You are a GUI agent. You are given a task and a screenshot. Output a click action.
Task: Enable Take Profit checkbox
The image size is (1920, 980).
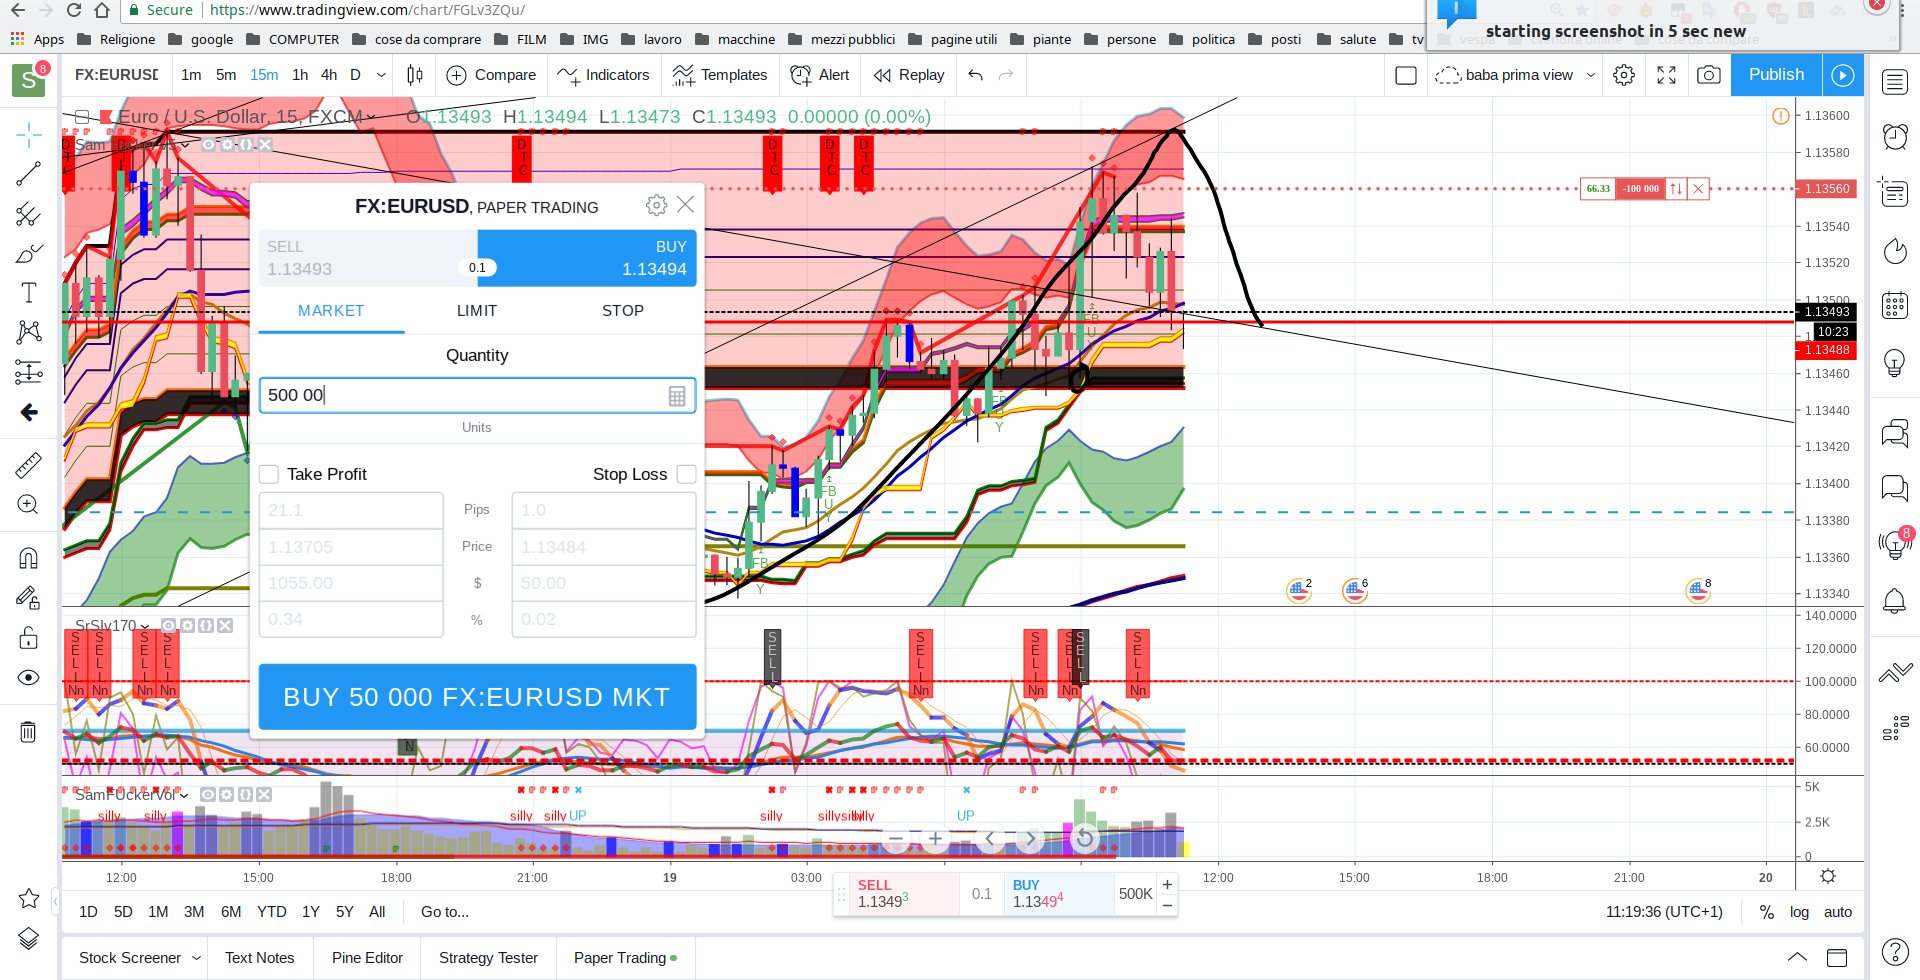[269, 474]
